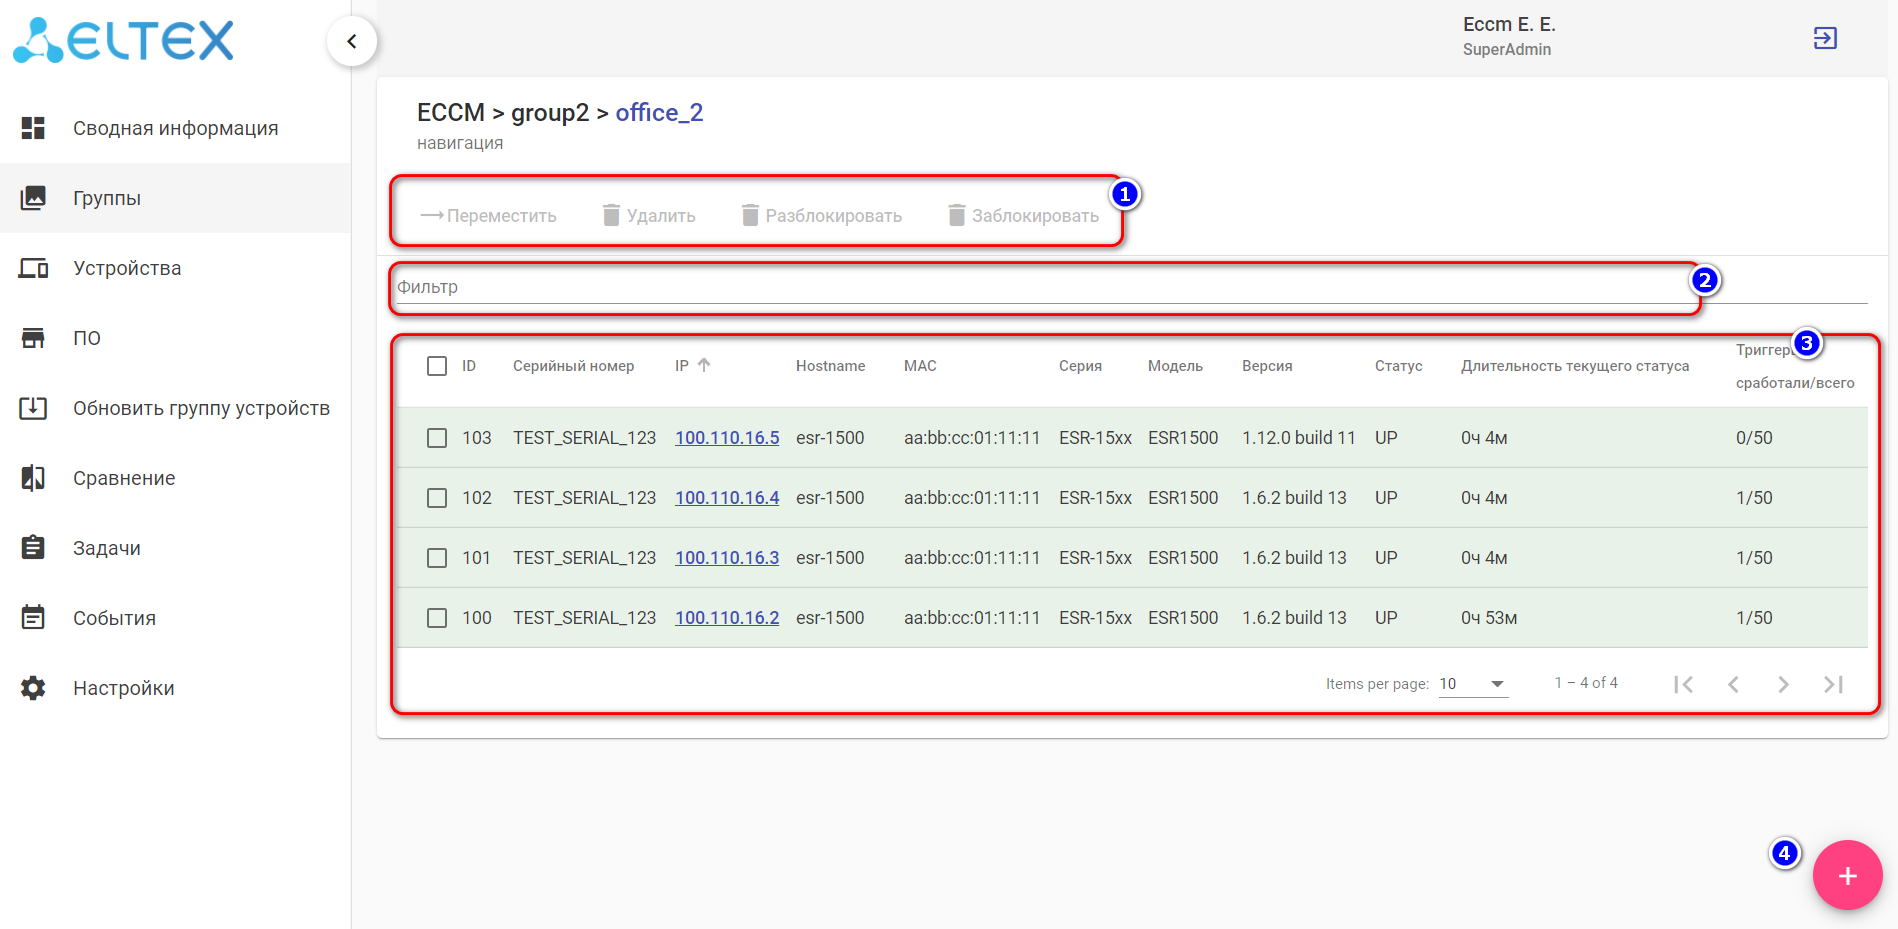
Task: Click the Удалить button in the toolbar
Action: coord(649,216)
